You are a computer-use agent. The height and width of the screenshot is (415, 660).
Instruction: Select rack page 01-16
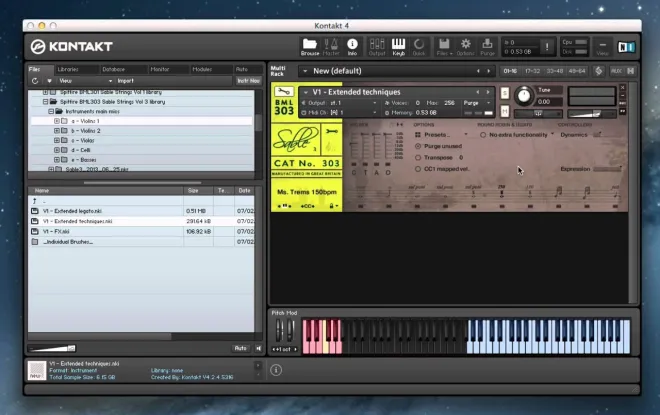[x=510, y=71]
